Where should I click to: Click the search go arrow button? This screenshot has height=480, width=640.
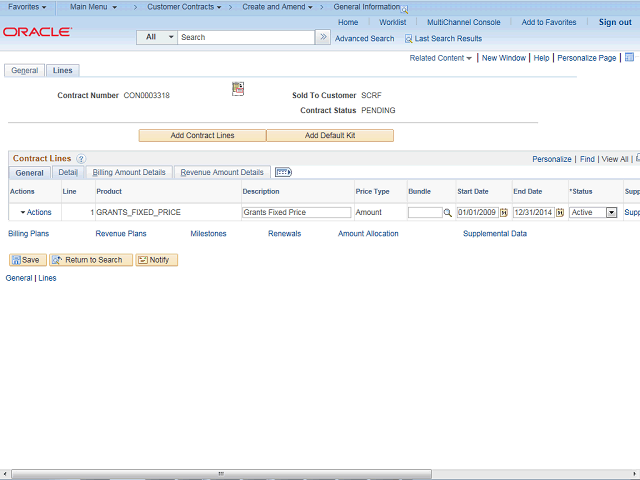[x=323, y=37]
